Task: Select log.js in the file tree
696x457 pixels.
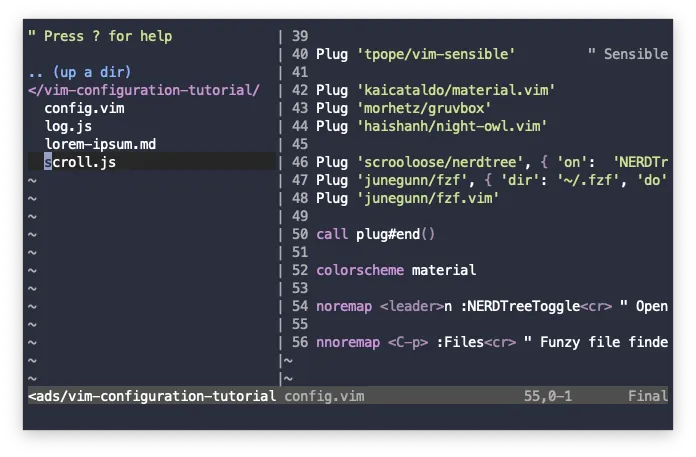Action: [x=68, y=126]
